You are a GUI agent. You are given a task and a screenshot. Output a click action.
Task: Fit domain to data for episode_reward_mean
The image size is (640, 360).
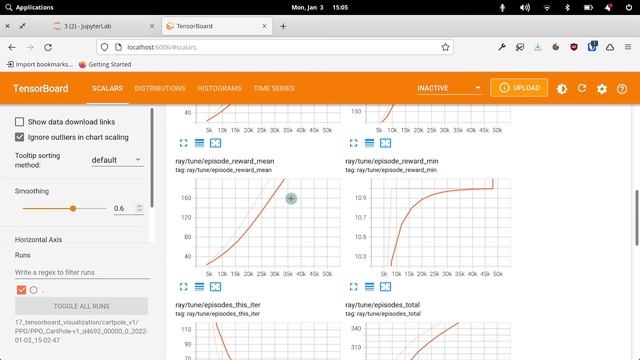(x=216, y=287)
